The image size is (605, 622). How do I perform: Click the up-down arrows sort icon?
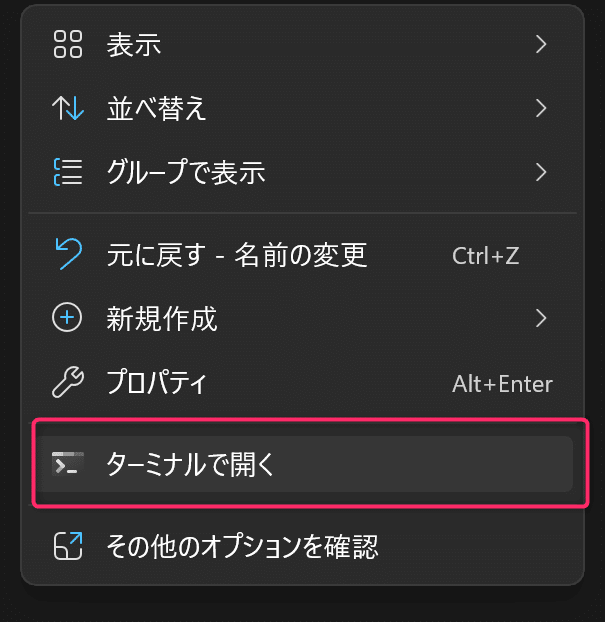68,108
